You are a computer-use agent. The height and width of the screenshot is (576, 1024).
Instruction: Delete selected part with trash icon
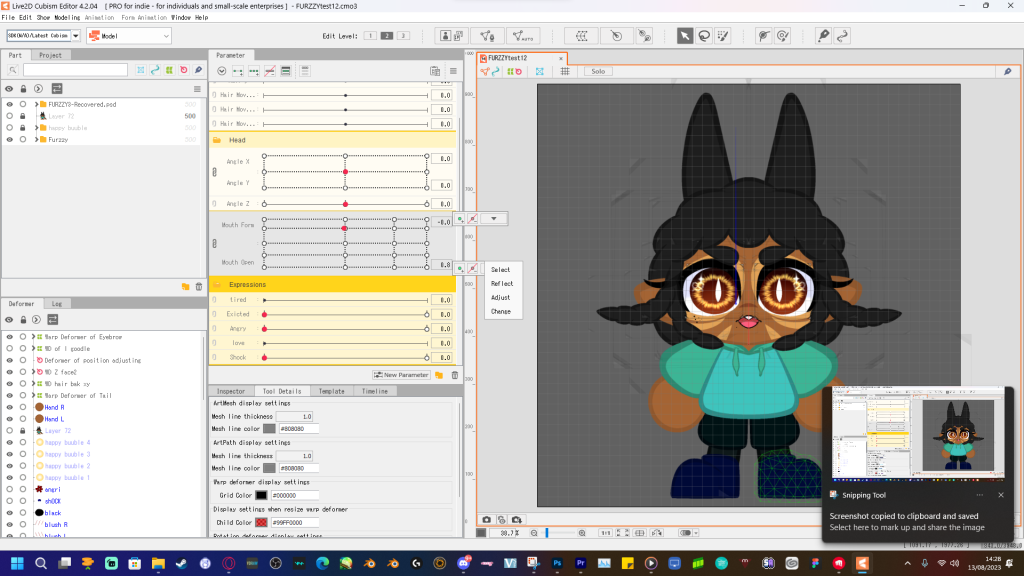click(199, 287)
